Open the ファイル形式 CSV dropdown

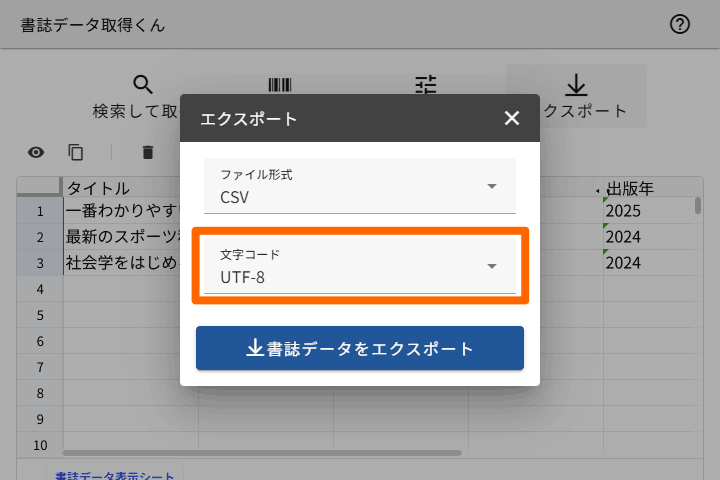360,186
